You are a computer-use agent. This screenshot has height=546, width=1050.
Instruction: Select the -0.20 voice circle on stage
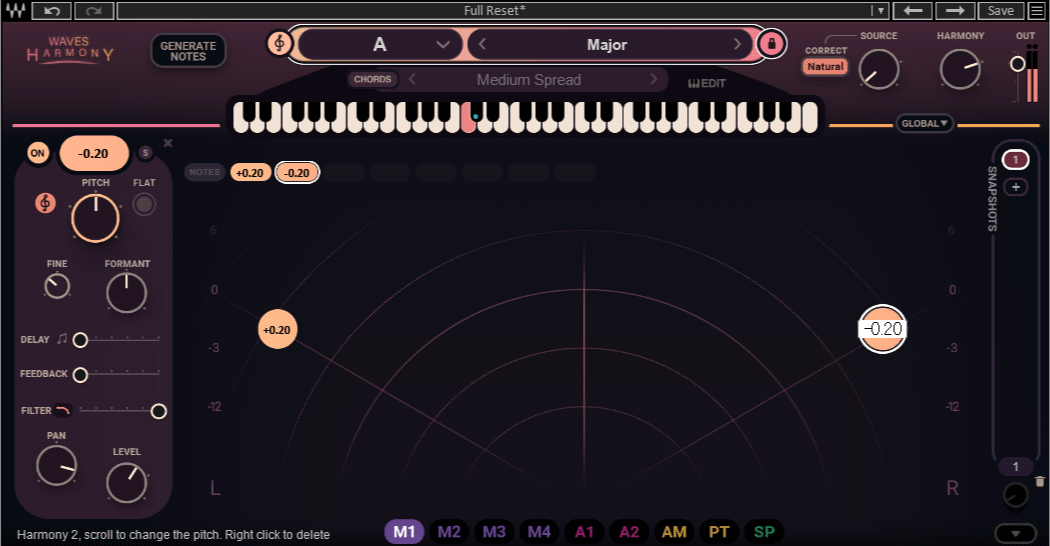tap(883, 329)
